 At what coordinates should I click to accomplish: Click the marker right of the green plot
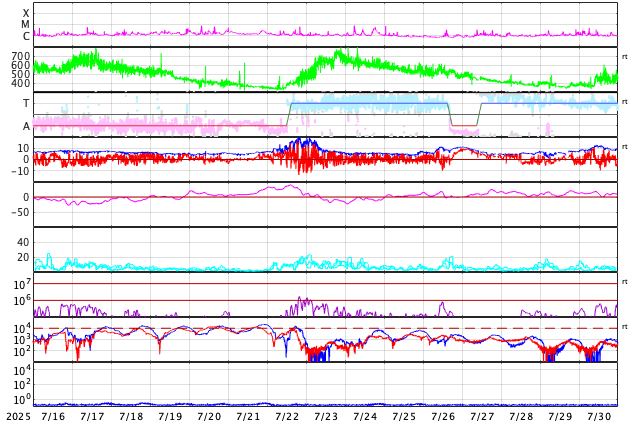tap(625, 57)
